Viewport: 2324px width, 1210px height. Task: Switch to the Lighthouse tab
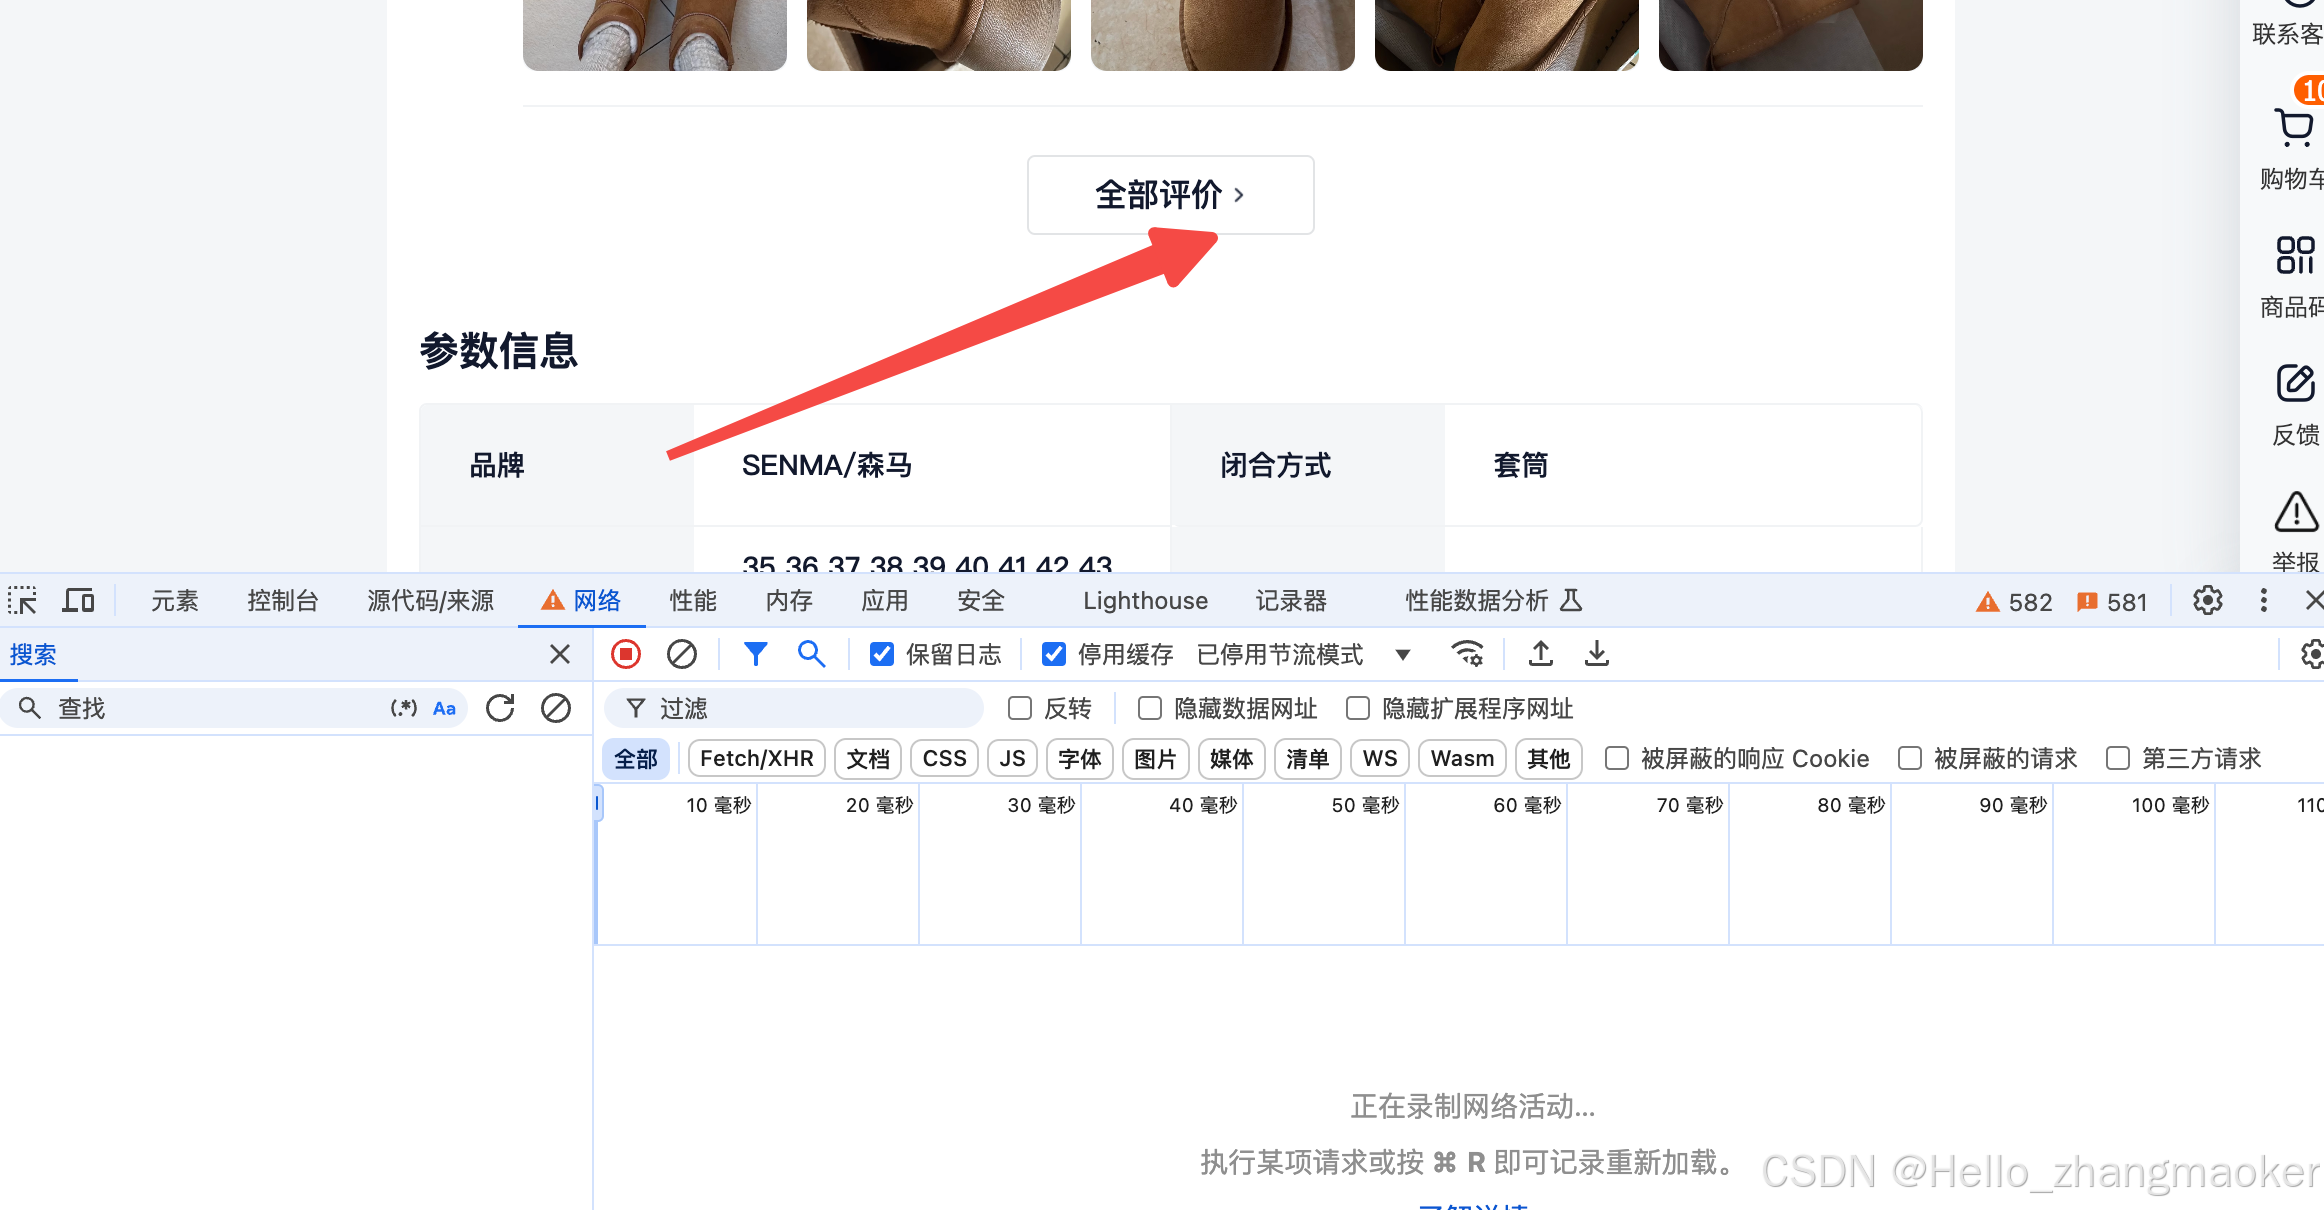click(1145, 601)
